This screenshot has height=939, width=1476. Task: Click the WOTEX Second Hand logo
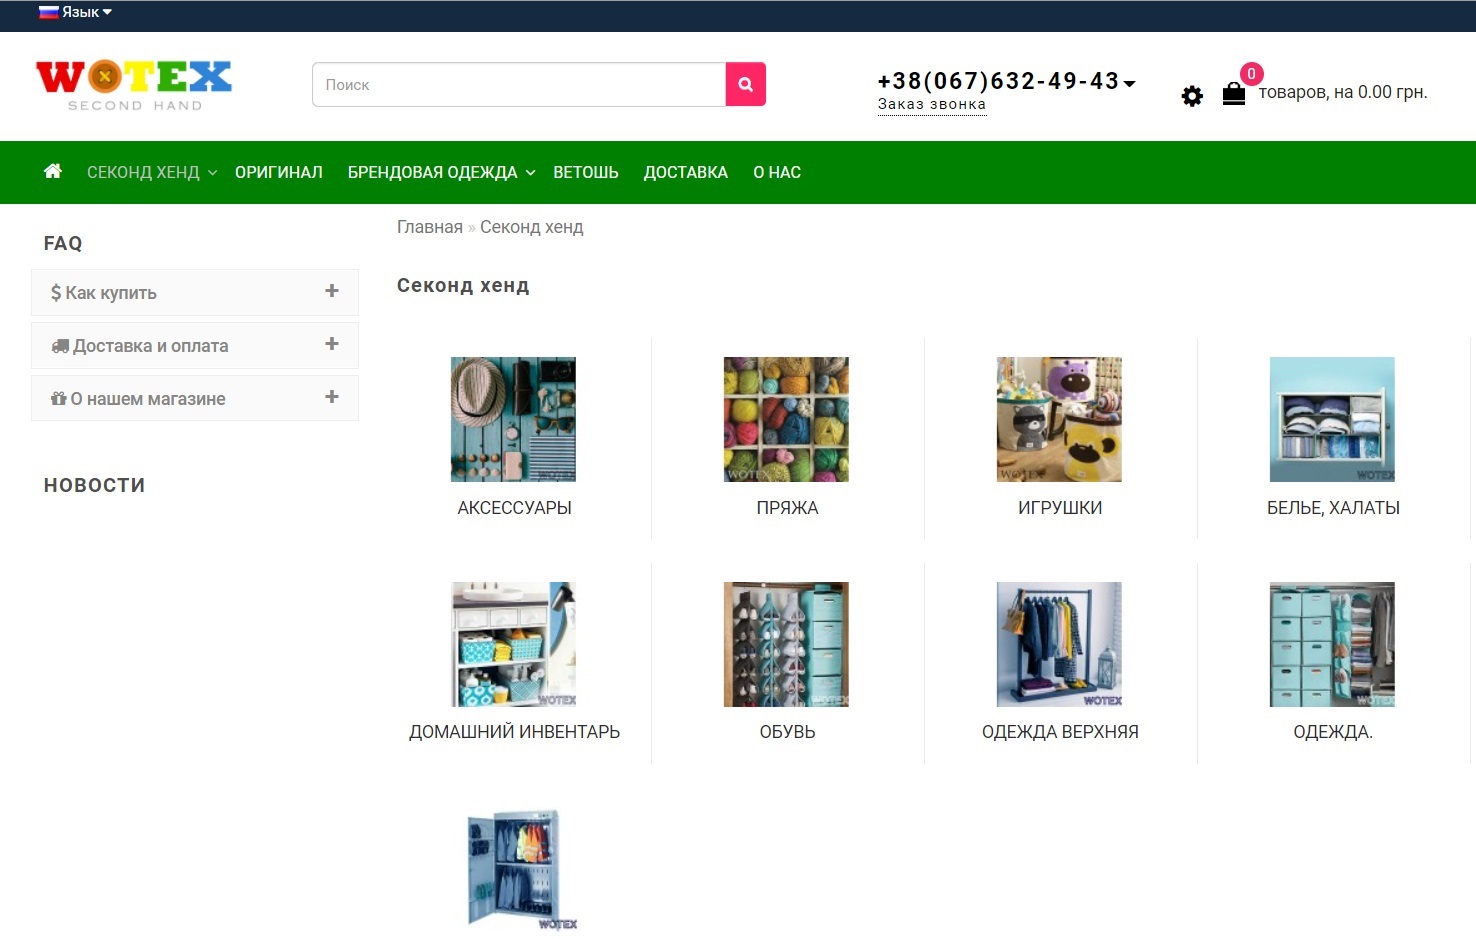click(133, 84)
